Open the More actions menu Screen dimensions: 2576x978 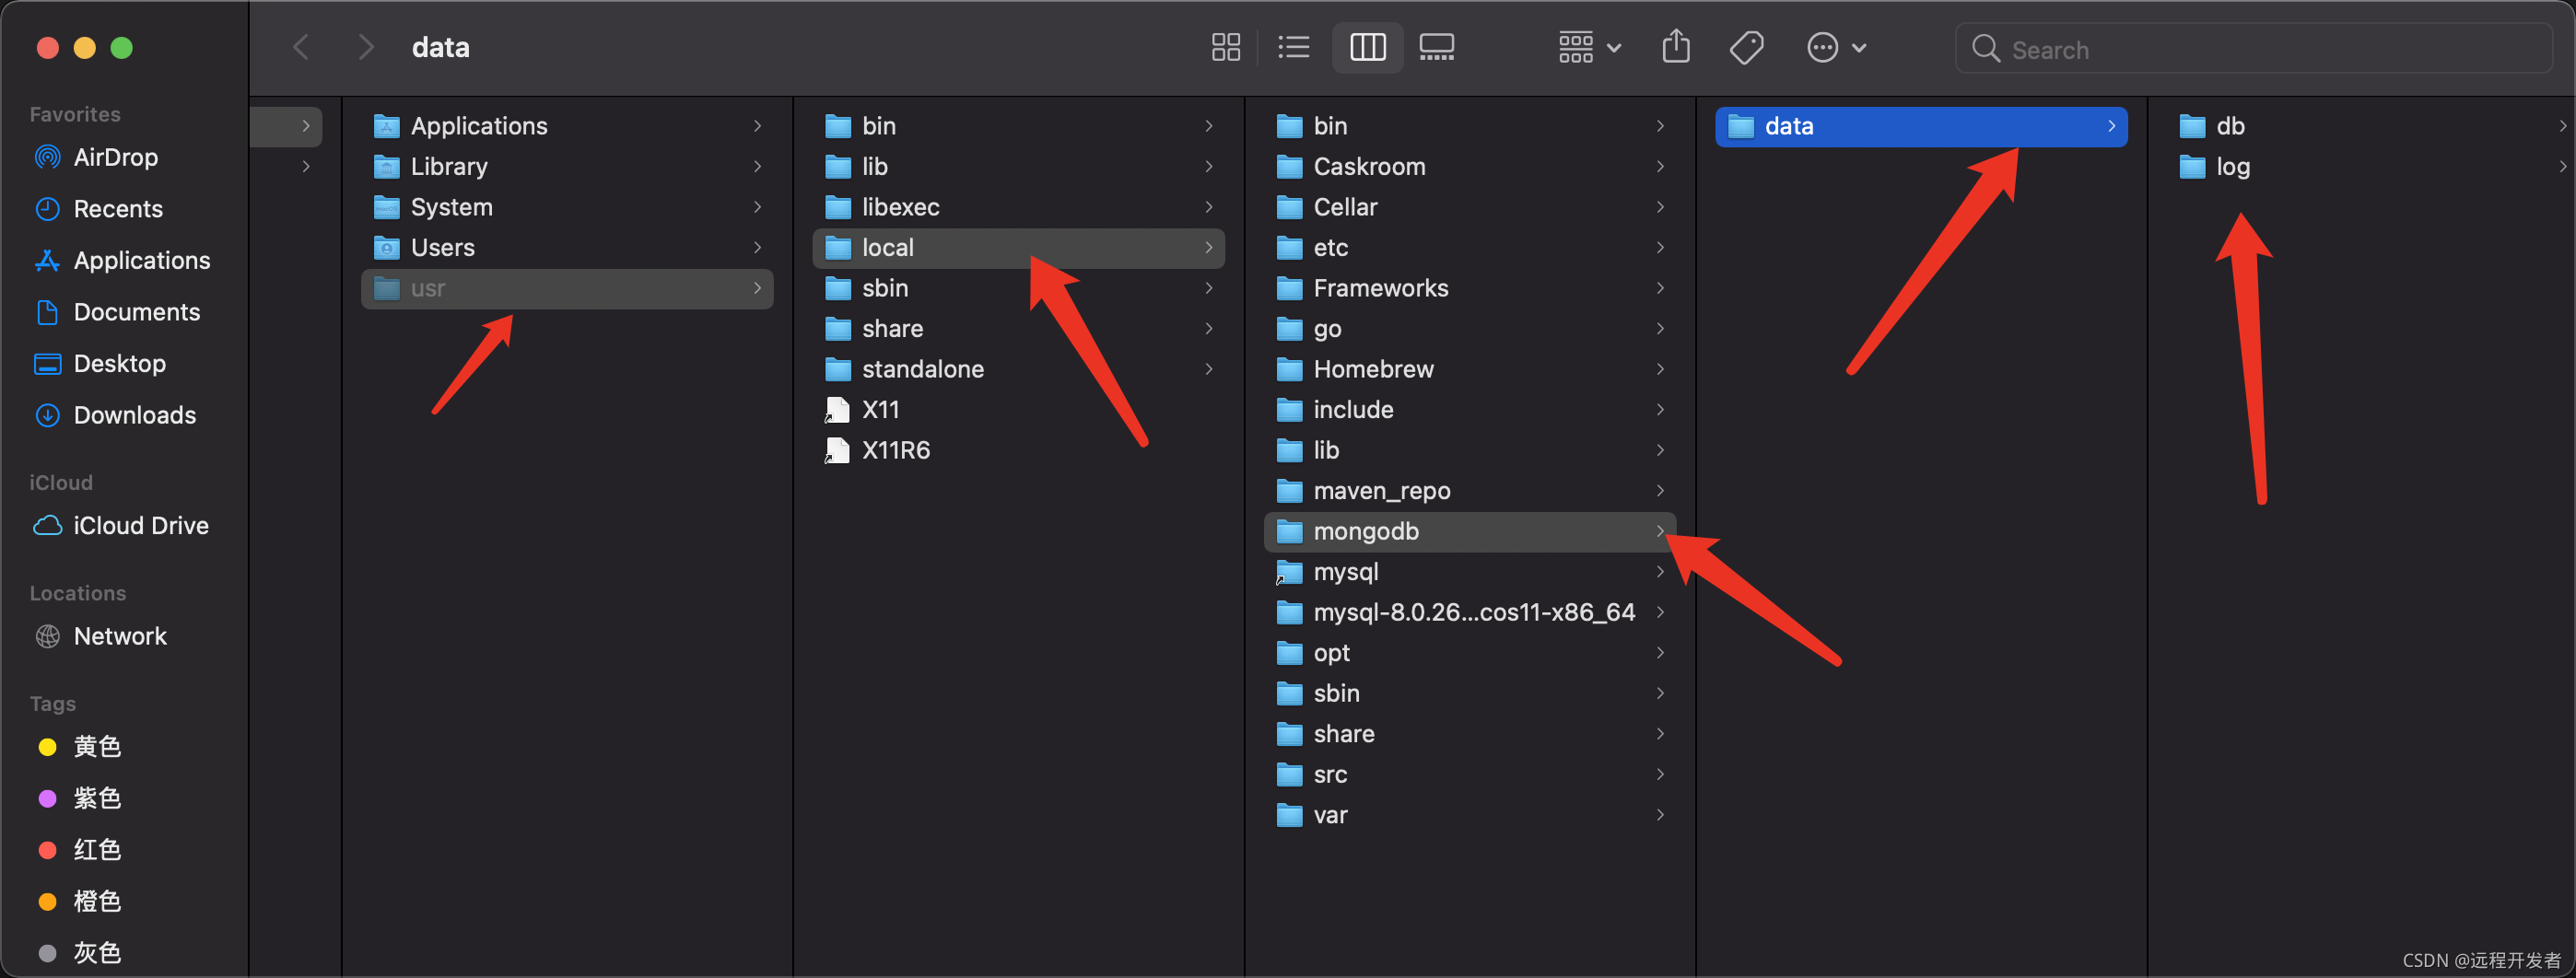1836,47
